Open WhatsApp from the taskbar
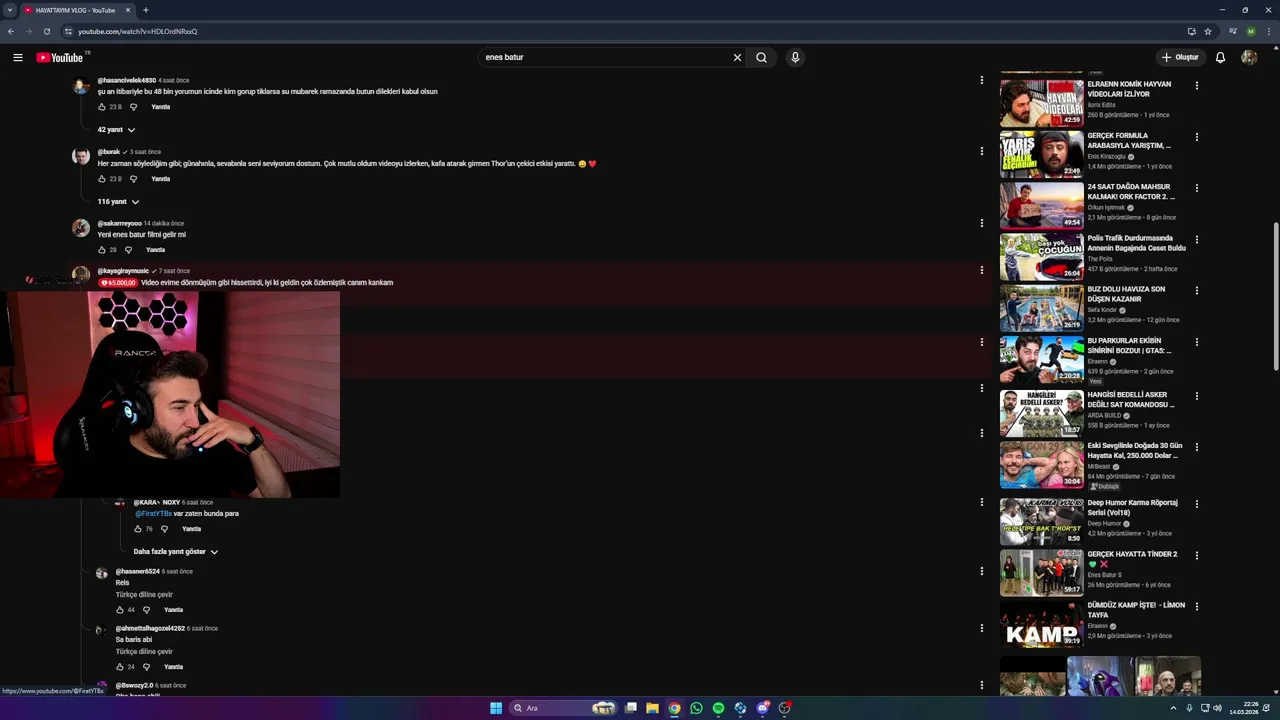Screen dimensions: 1280x720 pos(696,708)
